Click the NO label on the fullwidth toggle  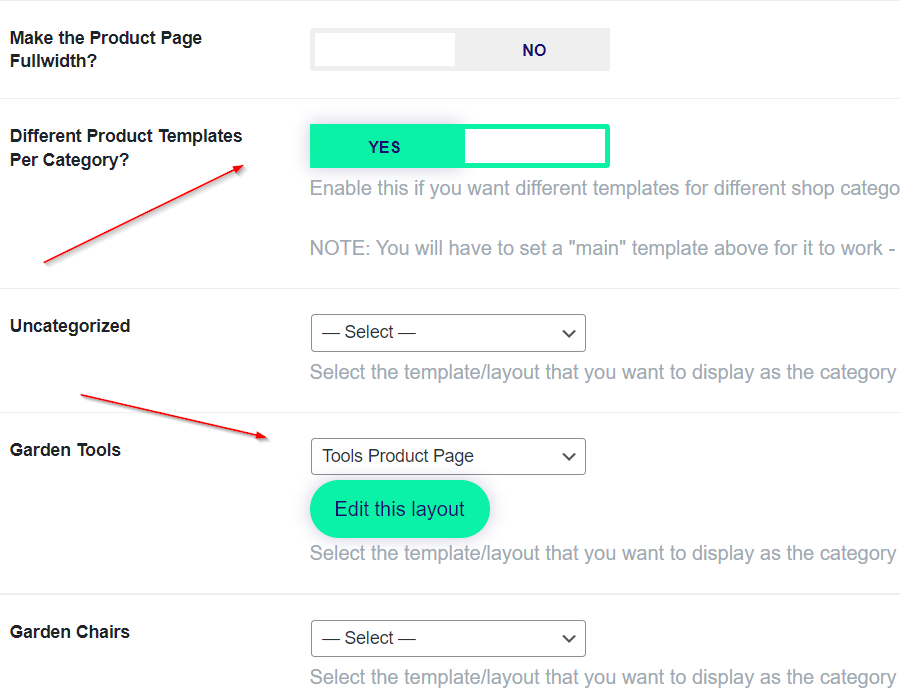coord(534,50)
